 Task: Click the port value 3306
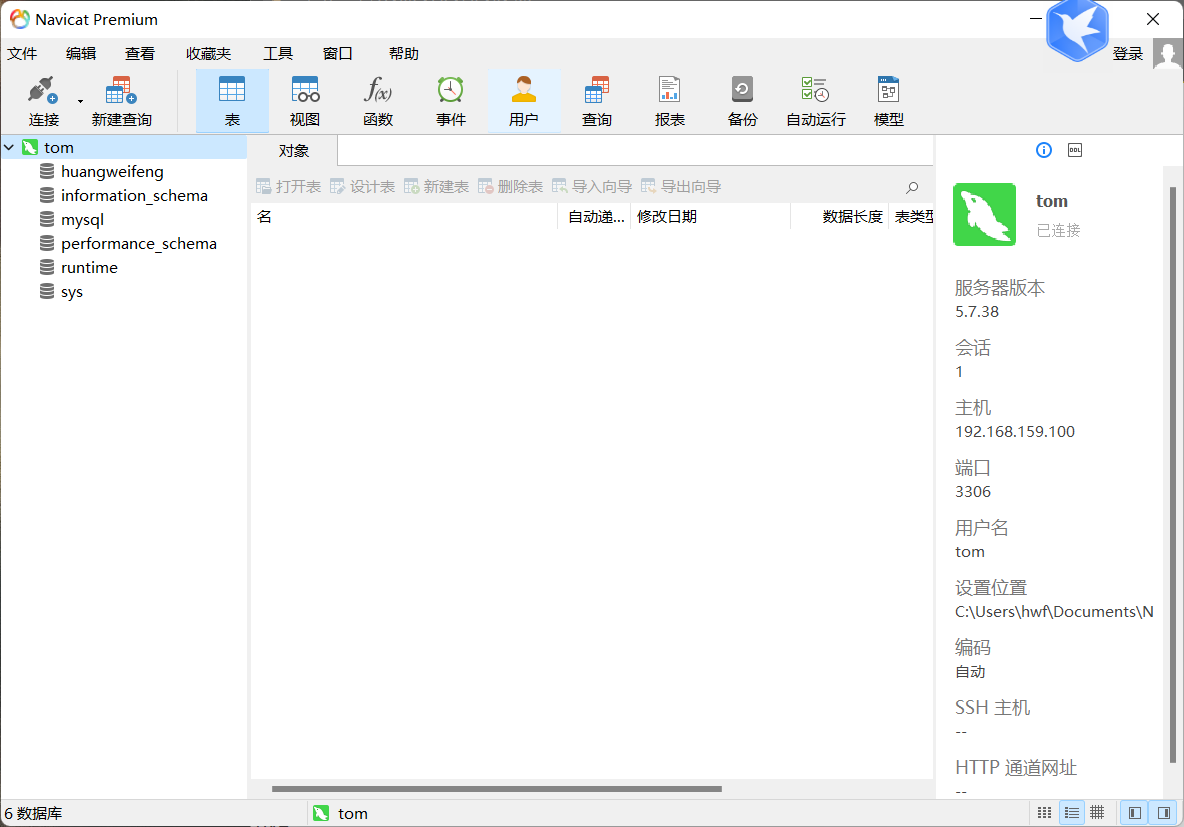point(973,492)
